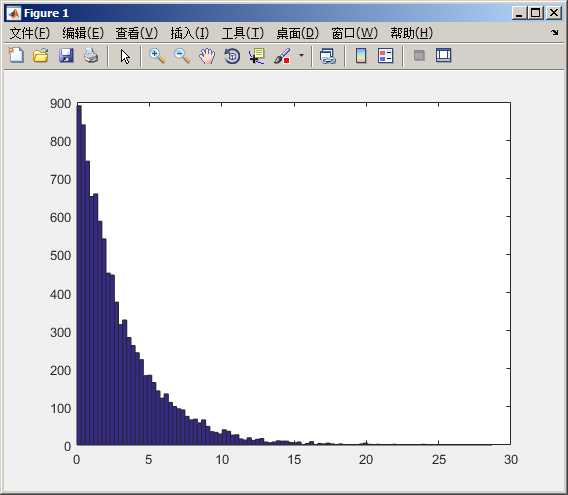Image resolution: width=568 pixels, height=495 pixels.
Task: Minimize the Figure 1 window
Action: (519, 13)
